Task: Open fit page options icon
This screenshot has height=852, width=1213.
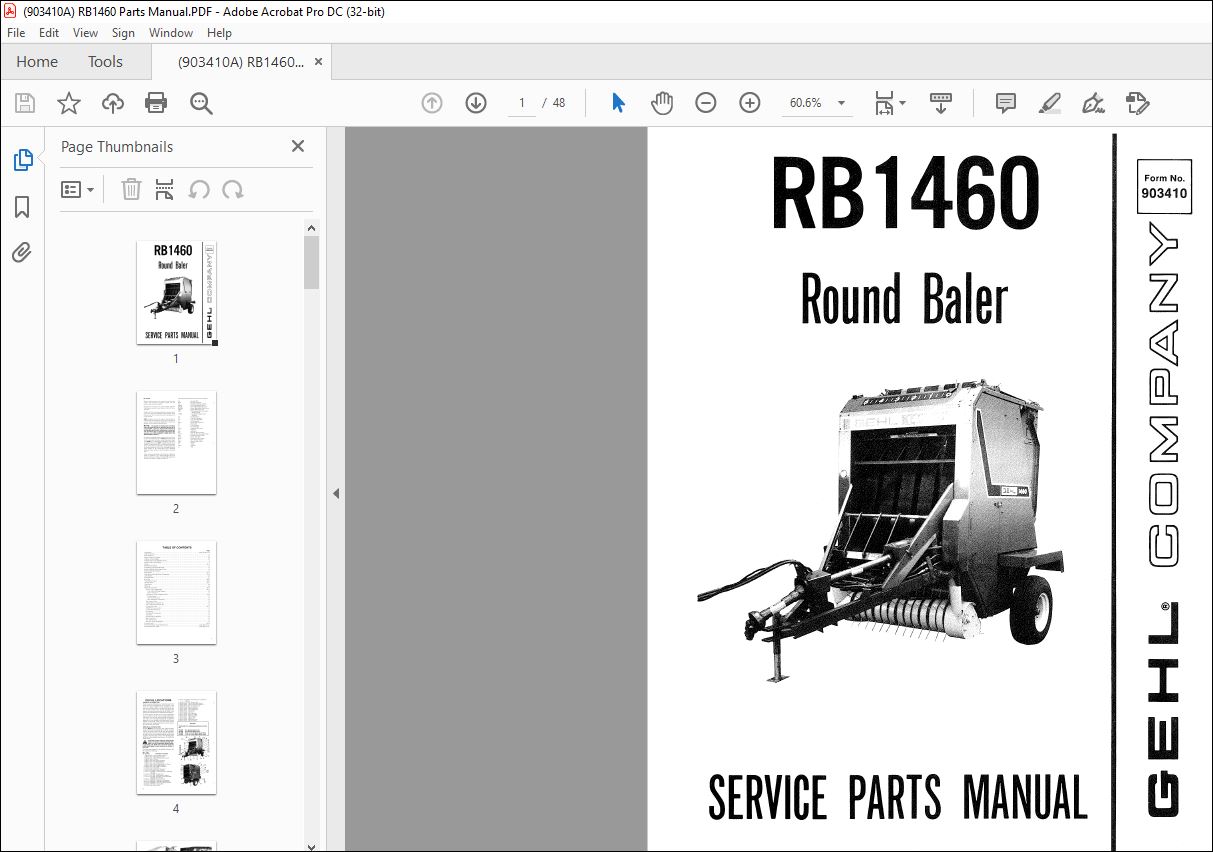Action: coord(889,103)
